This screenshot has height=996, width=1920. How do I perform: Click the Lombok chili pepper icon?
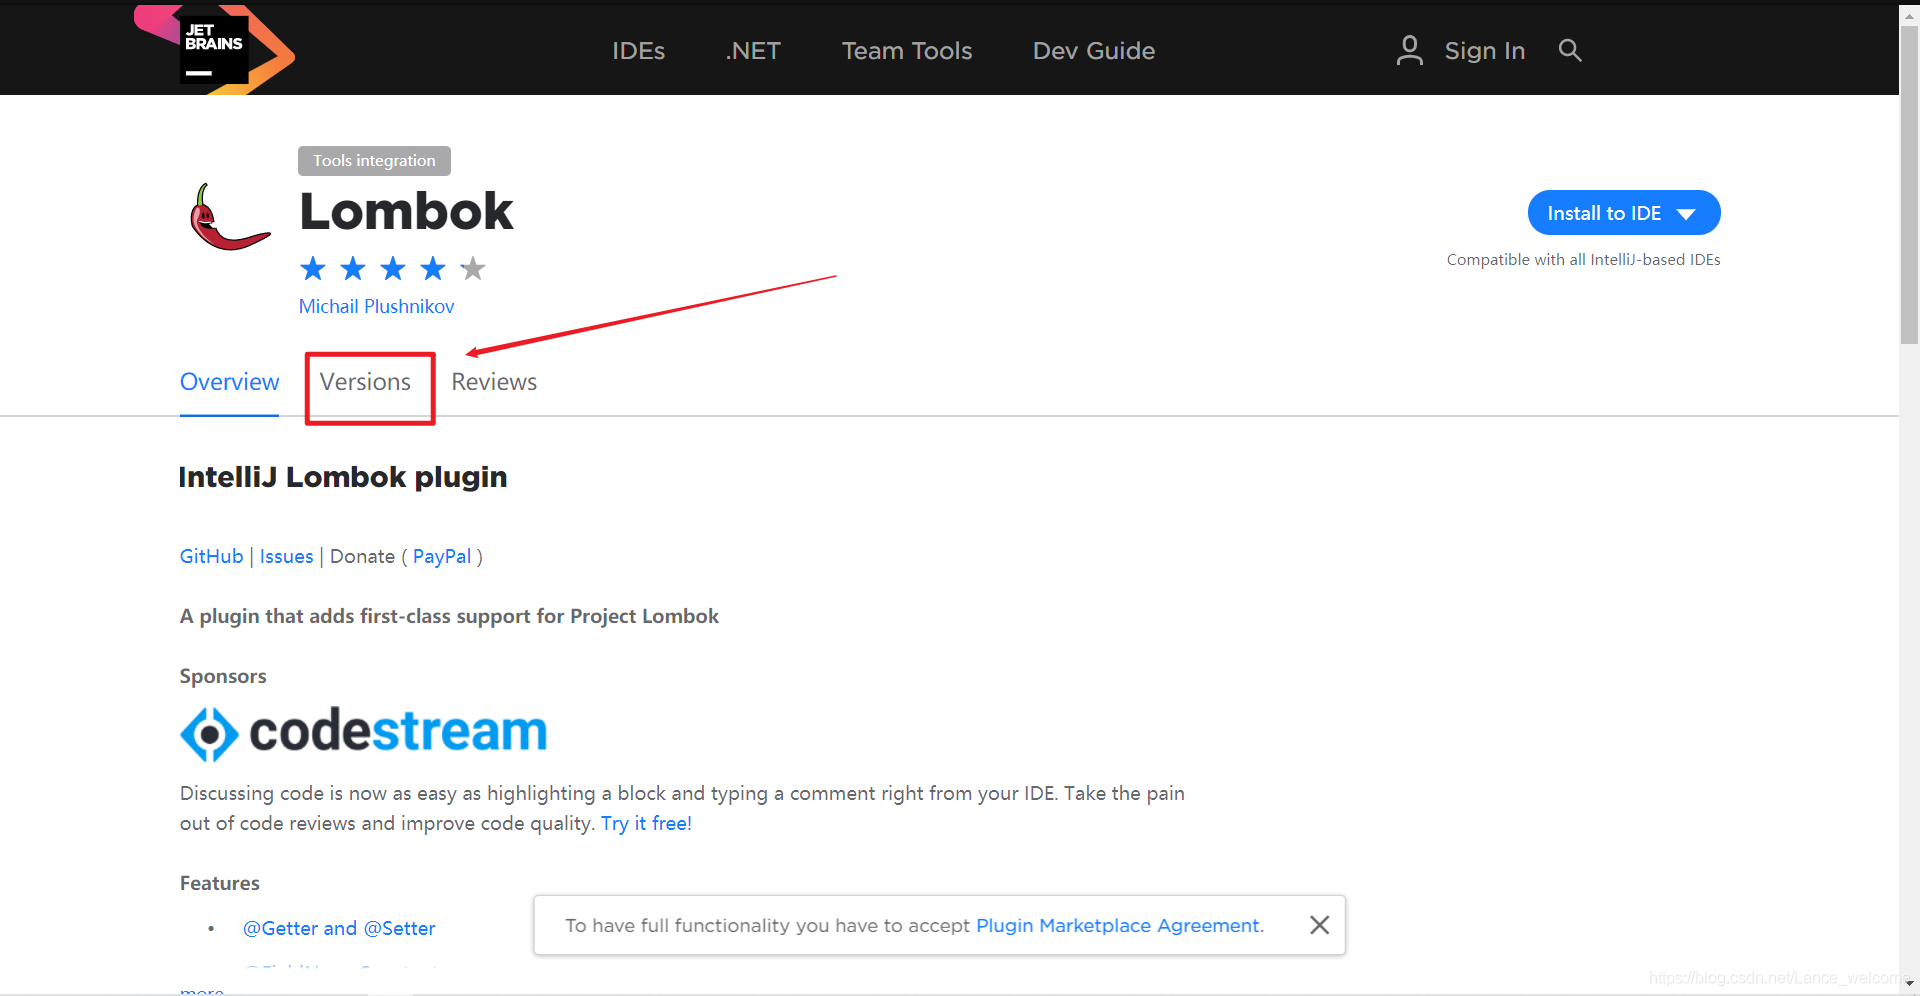coord(229,217)
